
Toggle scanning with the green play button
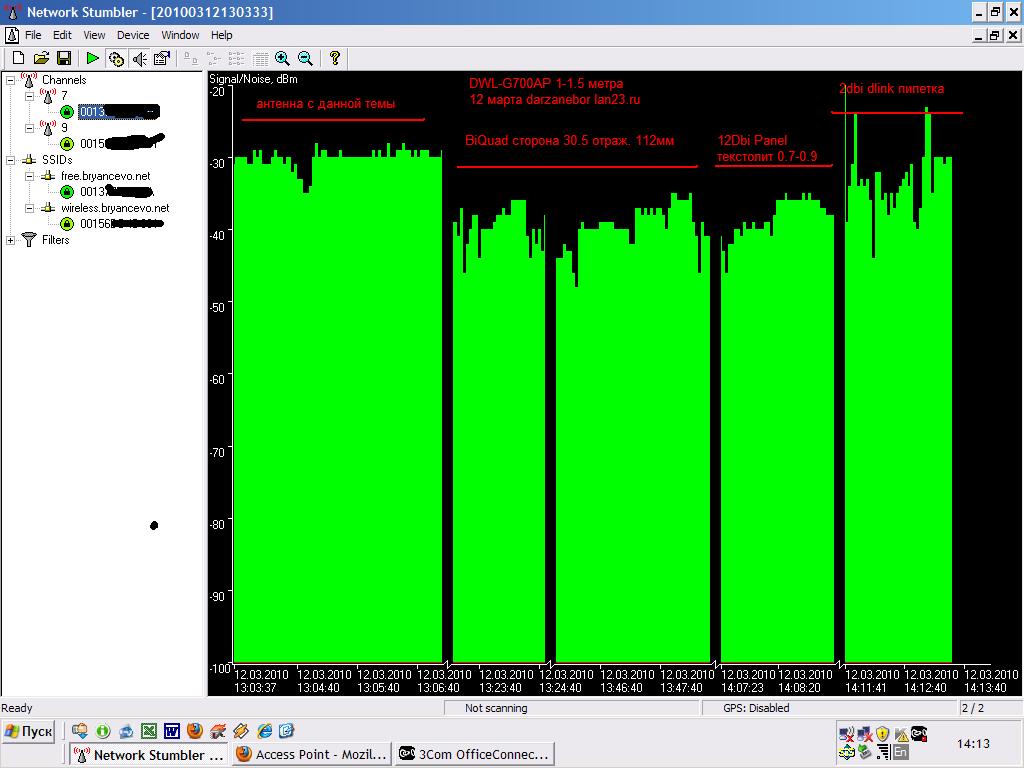click(92, 59)
